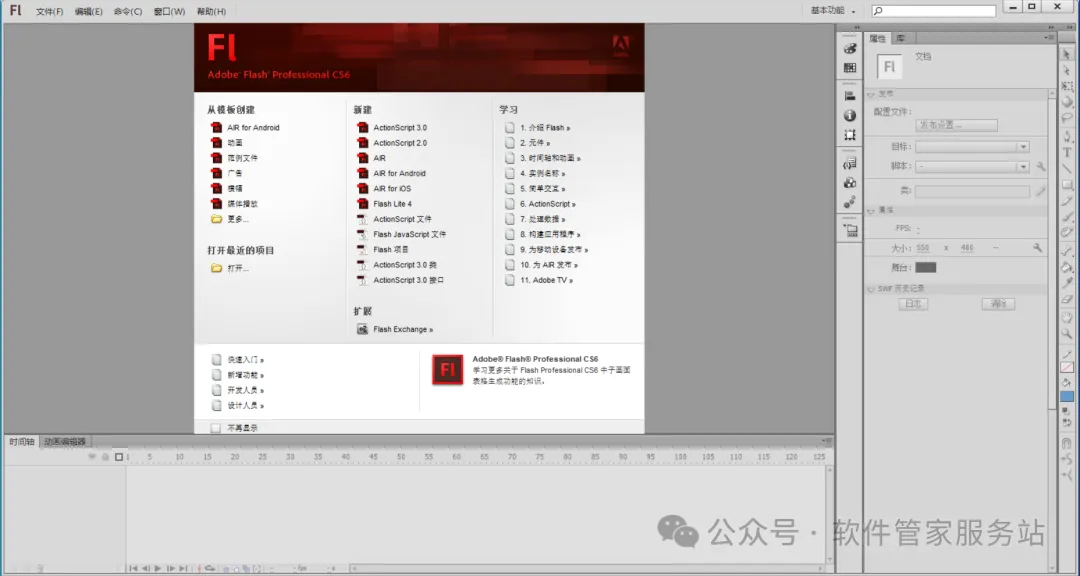Open the 帮助(H) menu
Screen dimensions: 1080x576
211,12
